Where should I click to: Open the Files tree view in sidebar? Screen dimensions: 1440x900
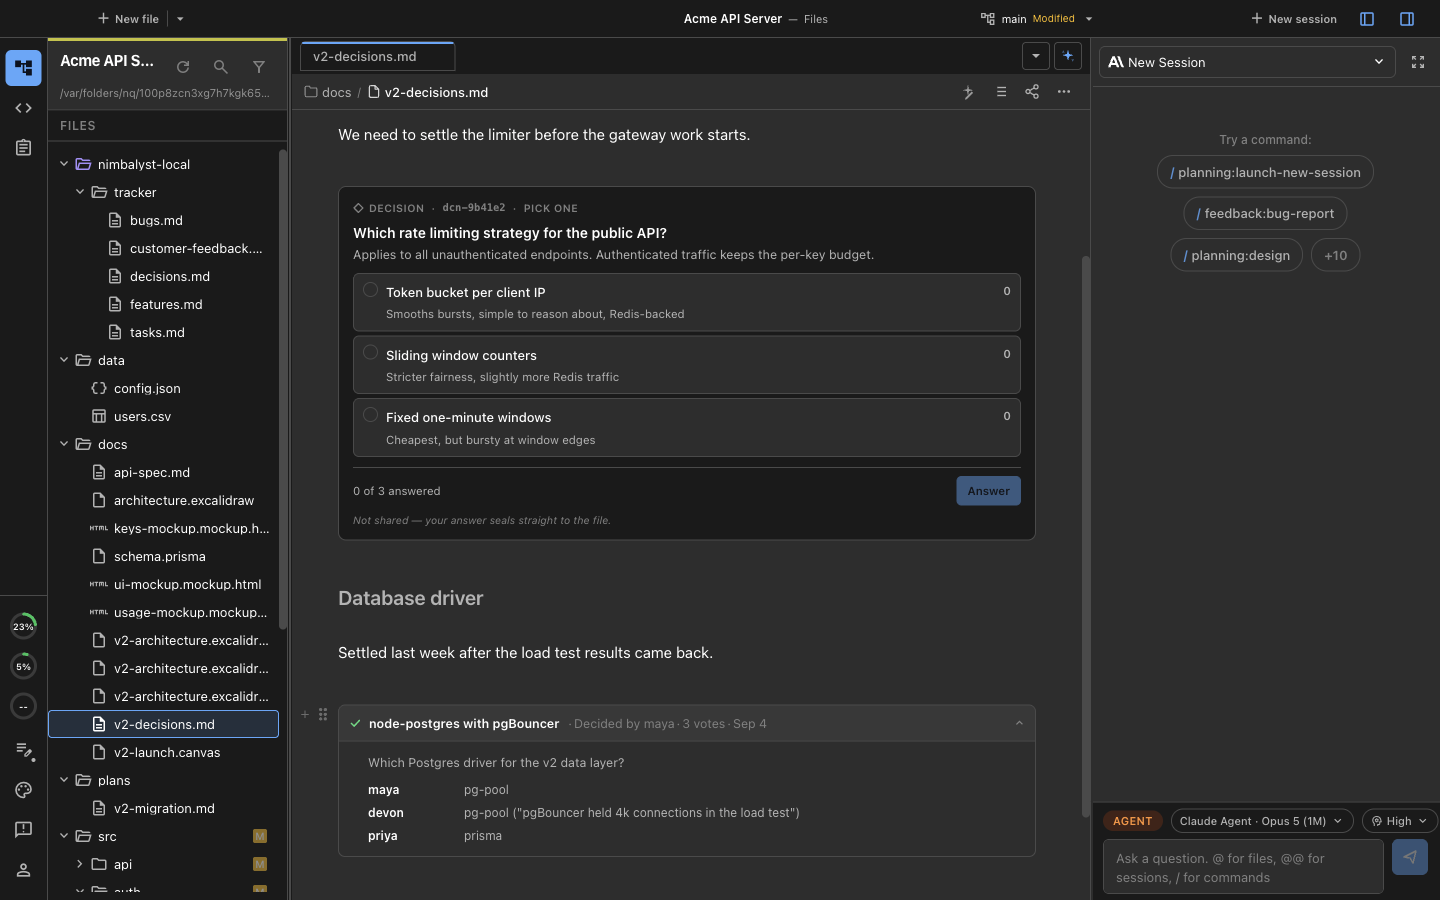pos(23,68)
